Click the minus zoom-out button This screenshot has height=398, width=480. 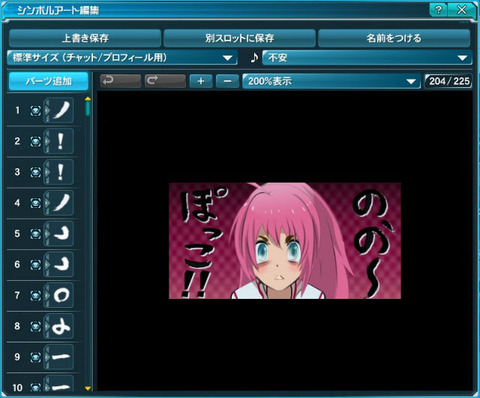[227, 81]
